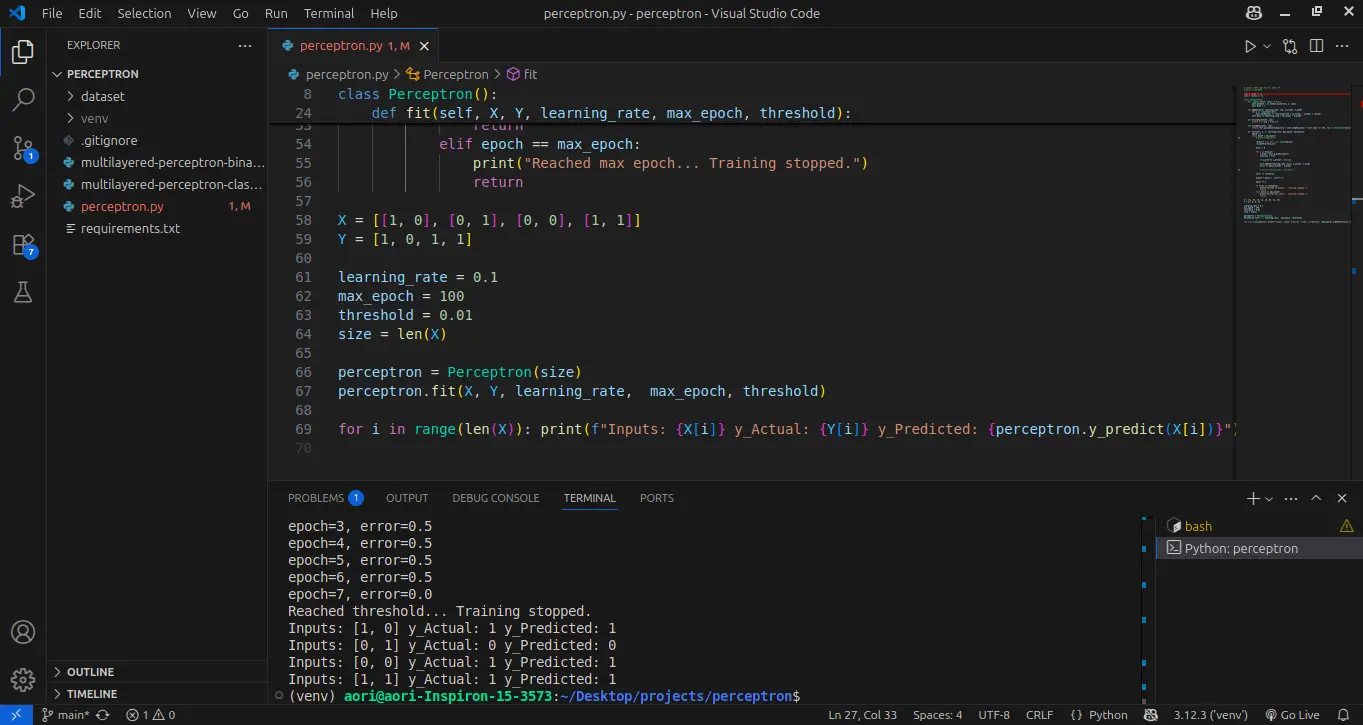Run the Python file with the play button
Image resolution: width=1363 pixels, height=725 pixels.
point(1248,45)
